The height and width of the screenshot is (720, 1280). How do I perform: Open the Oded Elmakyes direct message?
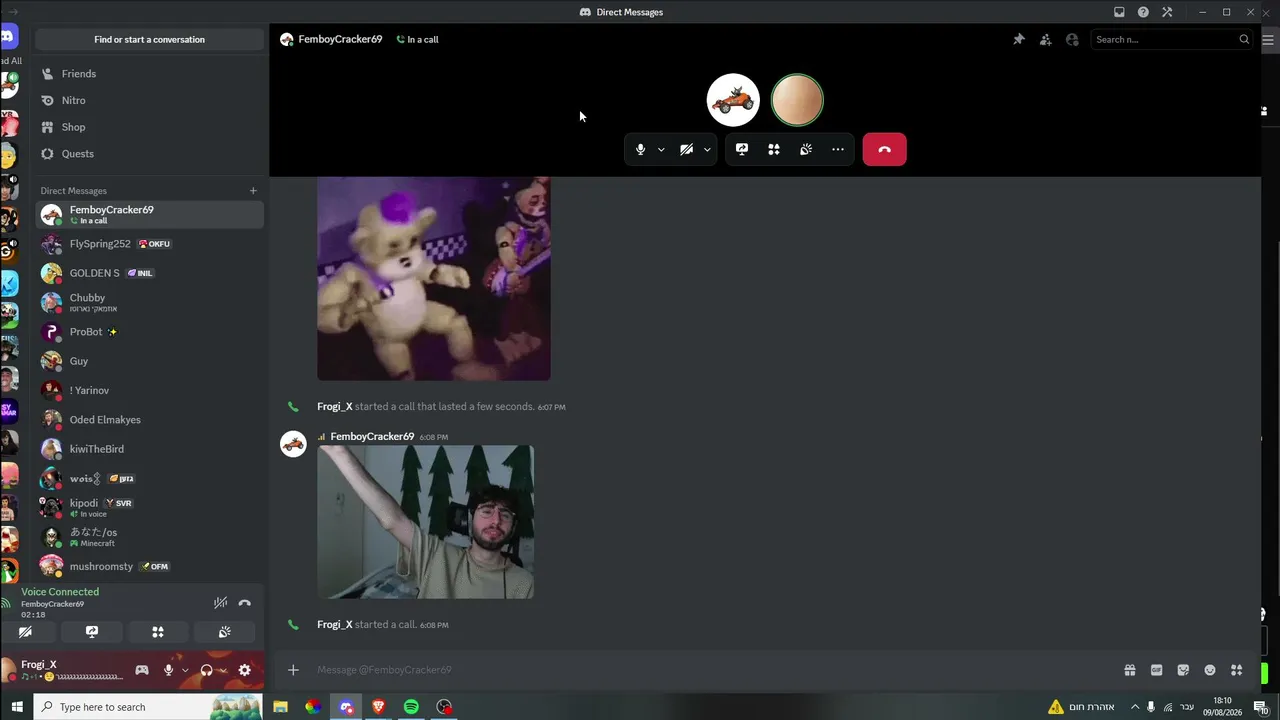pyautogui.click(x=150, y=420)
